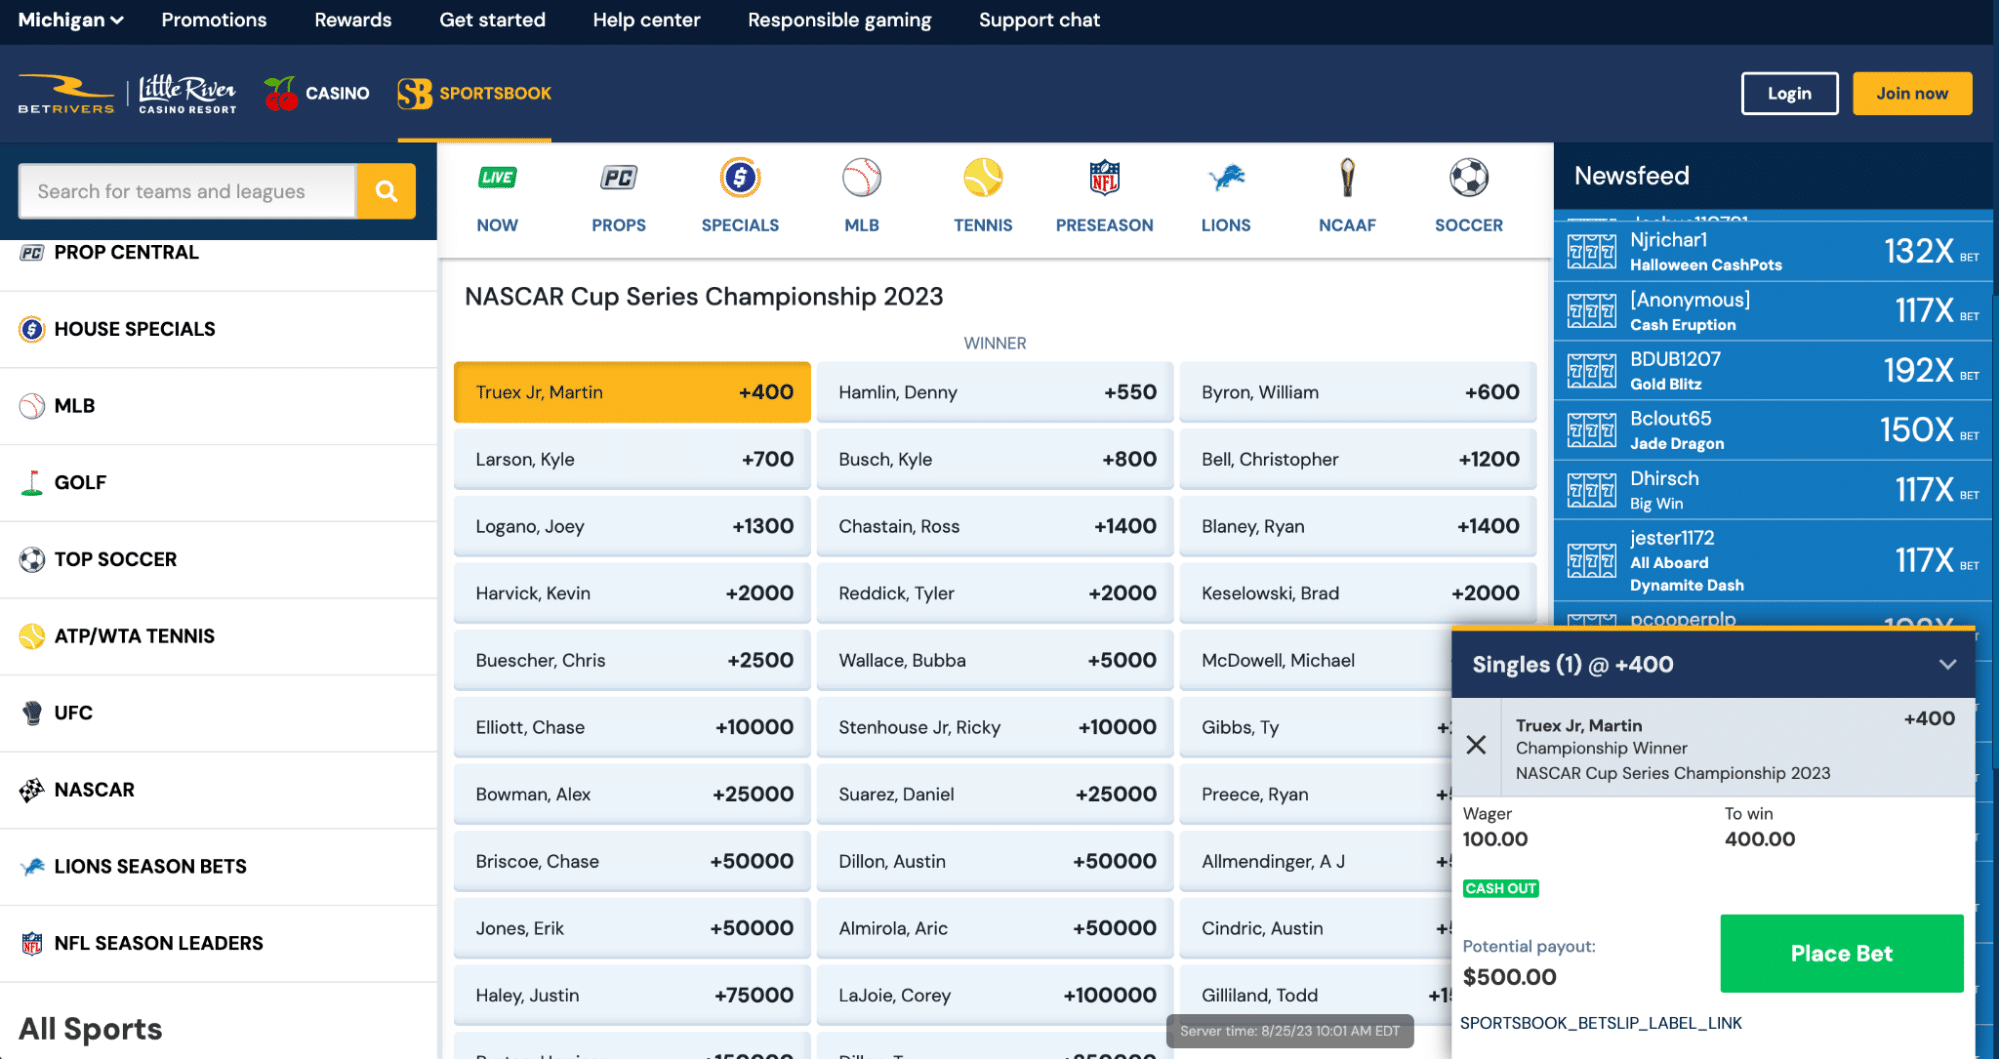This screenshot has width=1999, height=1060.
Task: Click the checkered flag NASCAR sidebar icon
Action: pyautogui.click(x=32, y=790)
